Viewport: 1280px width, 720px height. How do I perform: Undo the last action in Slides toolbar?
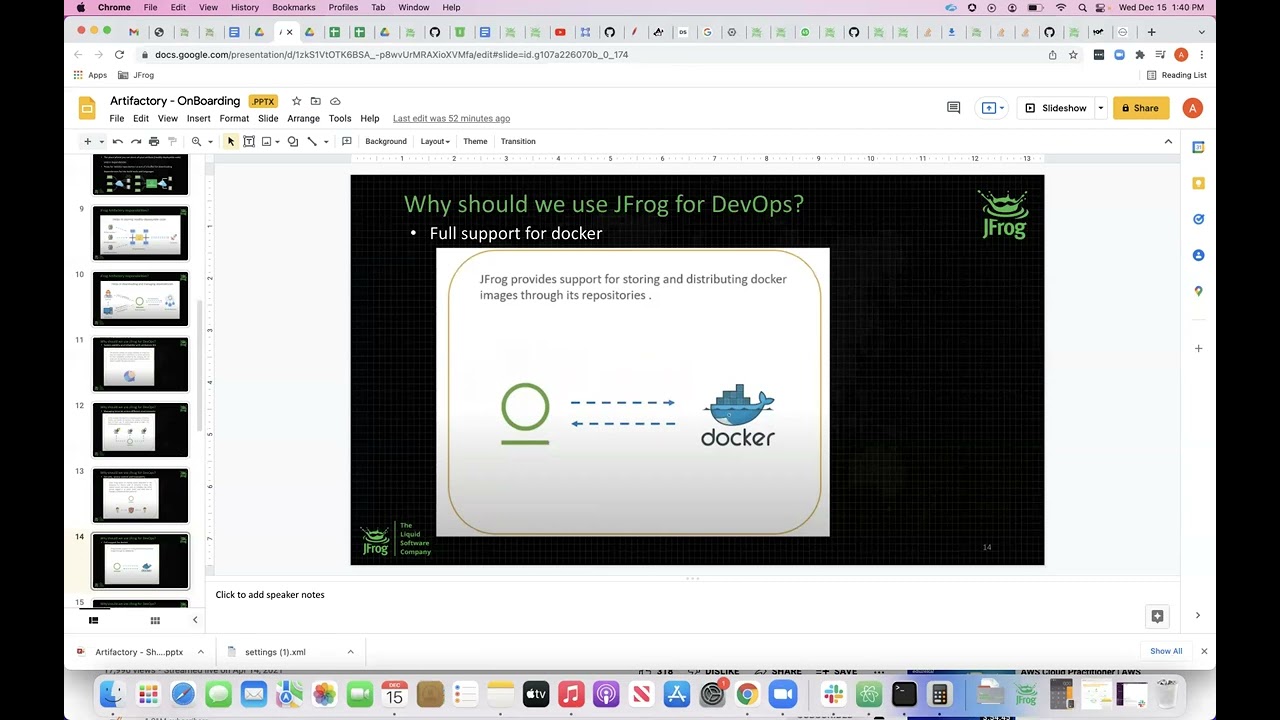(x=118, y=141)
